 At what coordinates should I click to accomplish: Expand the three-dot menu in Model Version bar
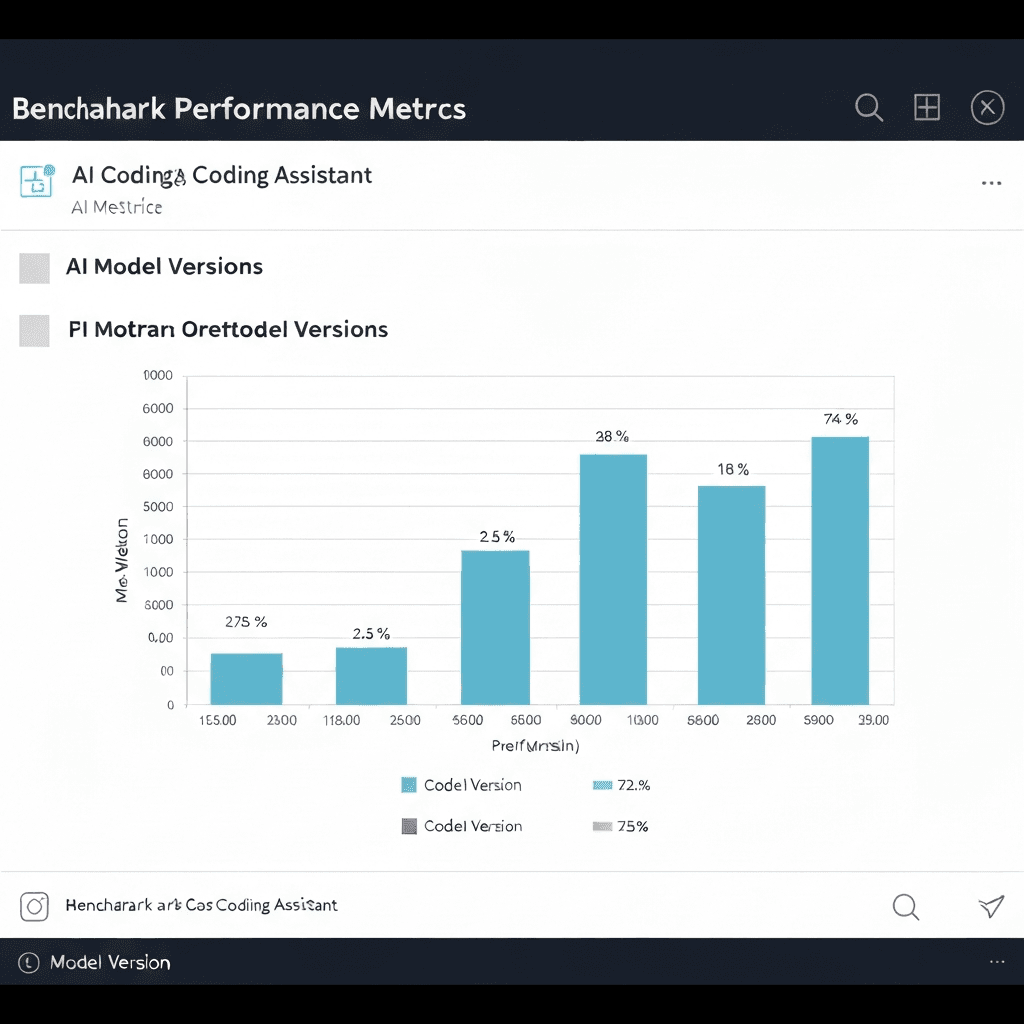point(996,962)
